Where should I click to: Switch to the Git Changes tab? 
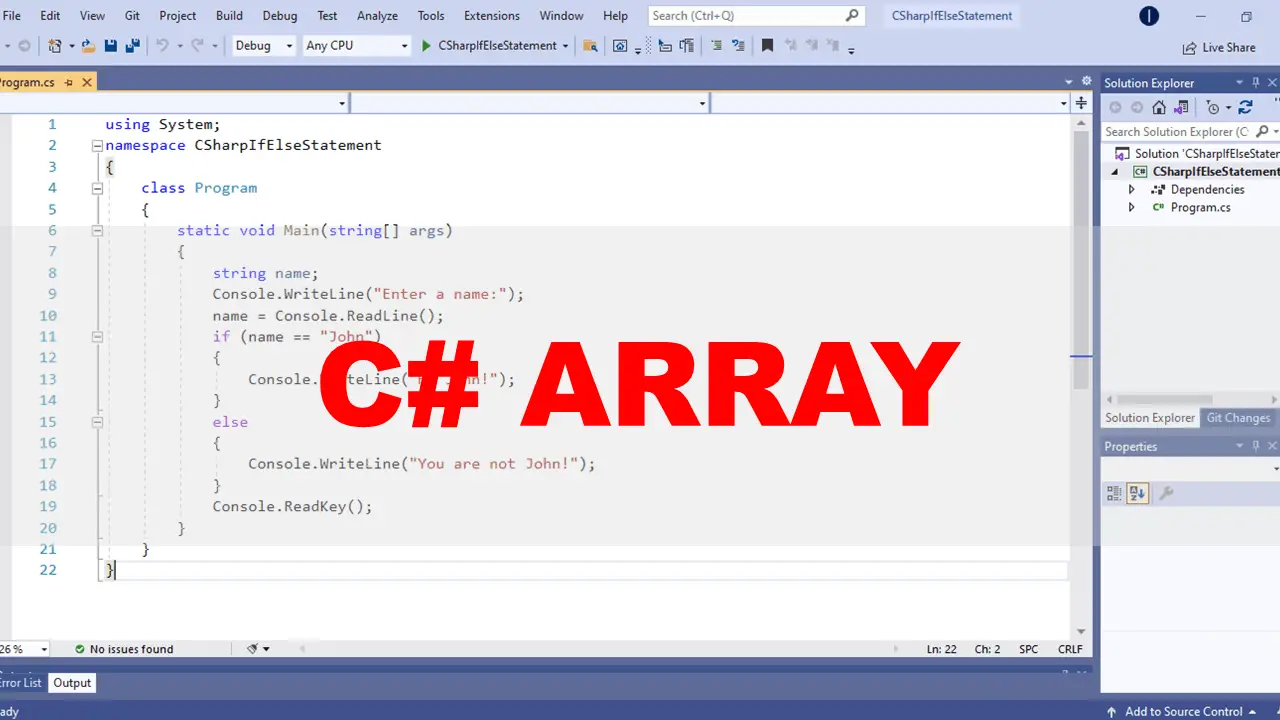click(x=1238, y=417)
